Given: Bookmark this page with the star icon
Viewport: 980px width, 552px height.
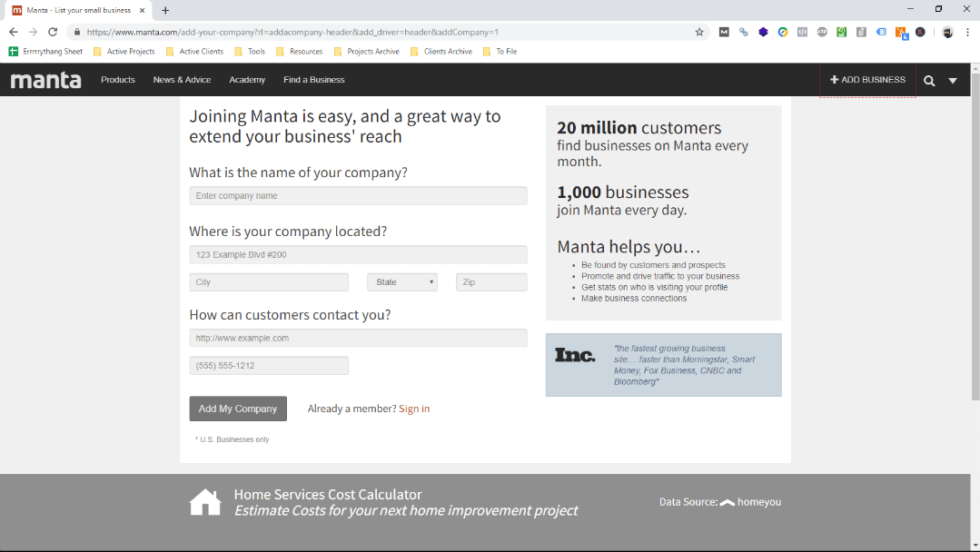Looking at the screenshot, I should 699,32.
